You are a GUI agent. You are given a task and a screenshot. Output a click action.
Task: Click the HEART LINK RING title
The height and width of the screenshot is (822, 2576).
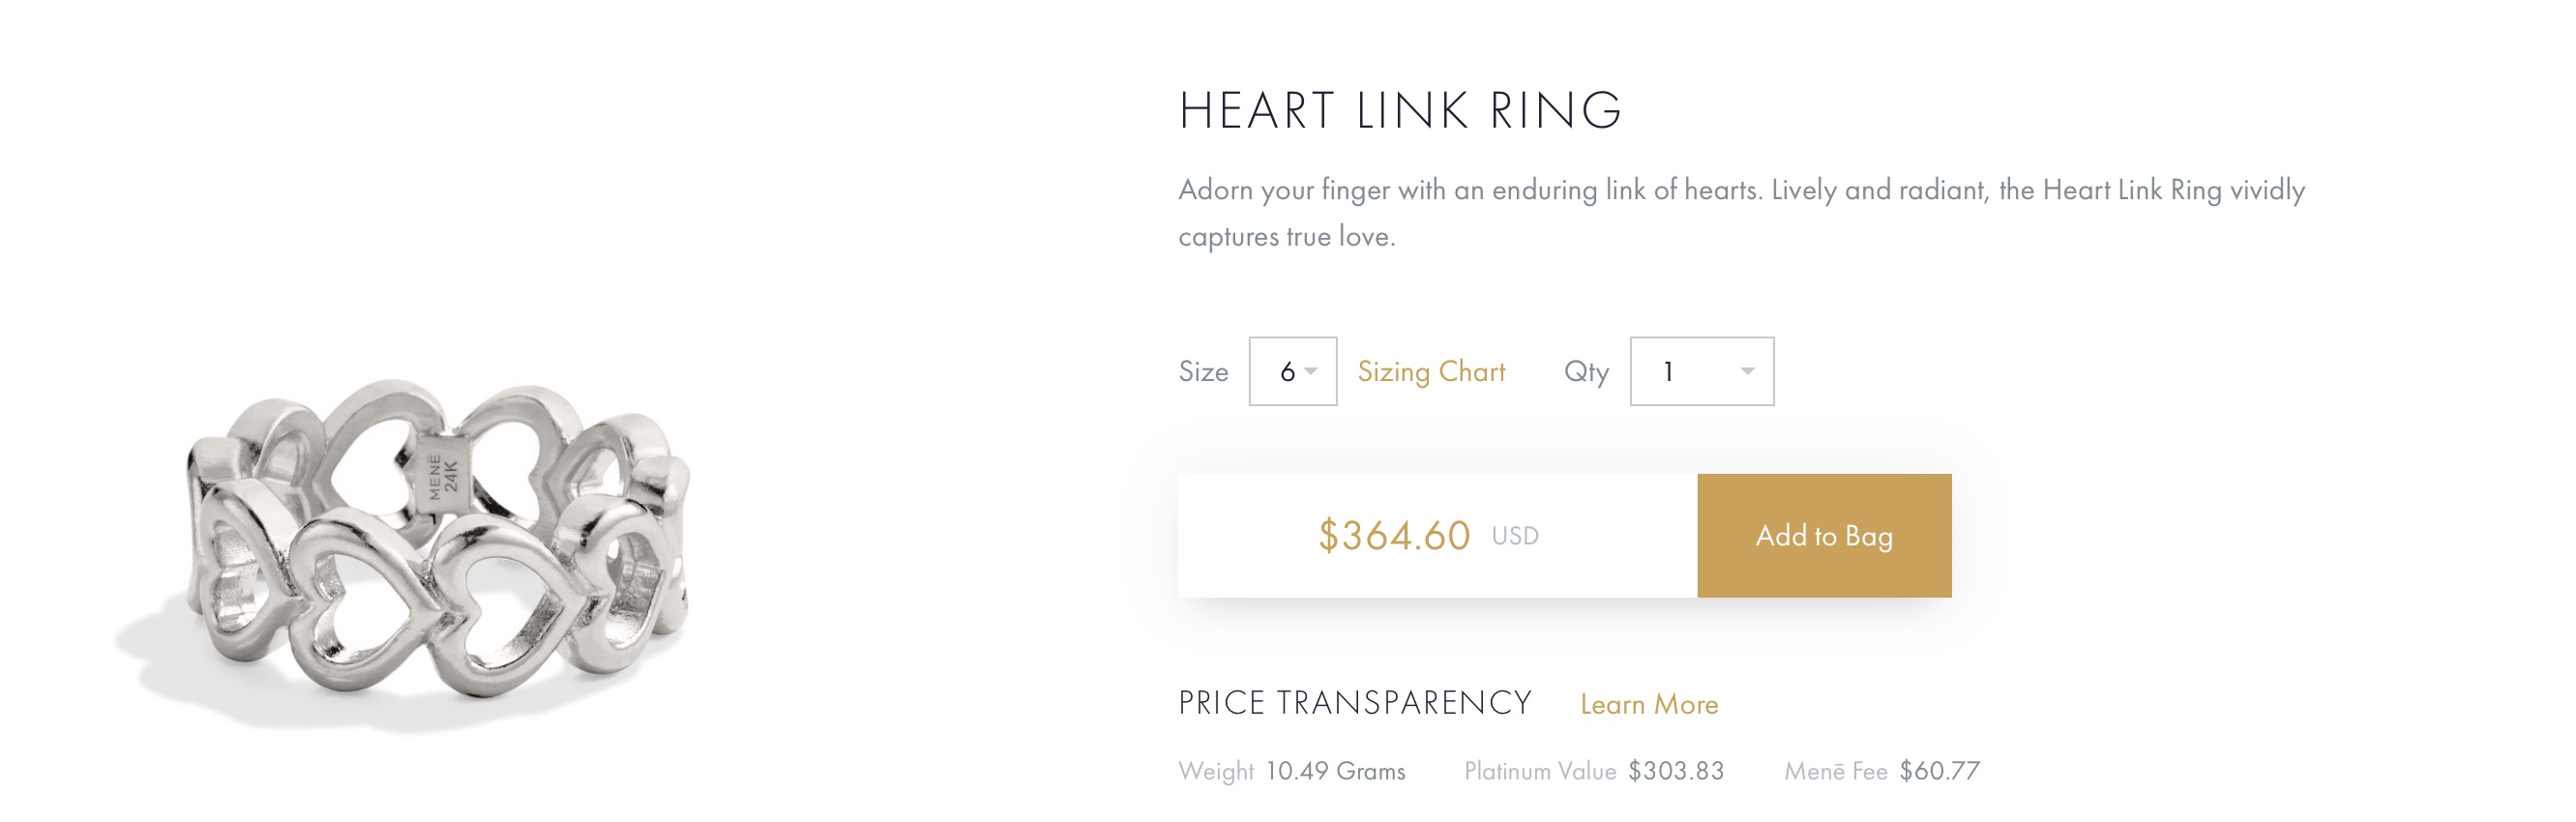(x=1399, y=110)
